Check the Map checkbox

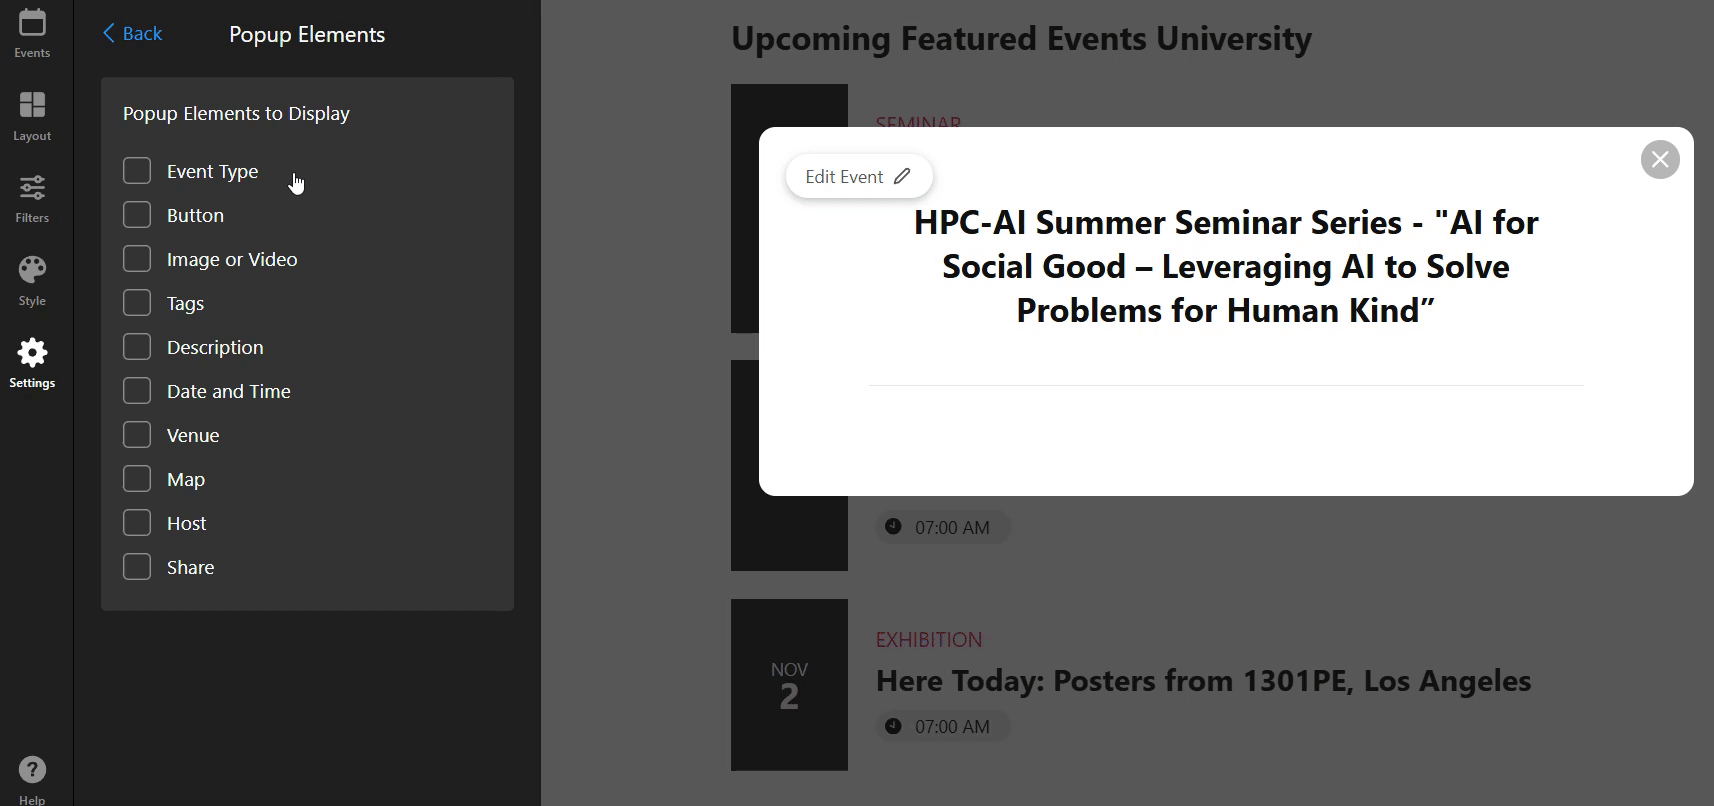pos(137,479)
